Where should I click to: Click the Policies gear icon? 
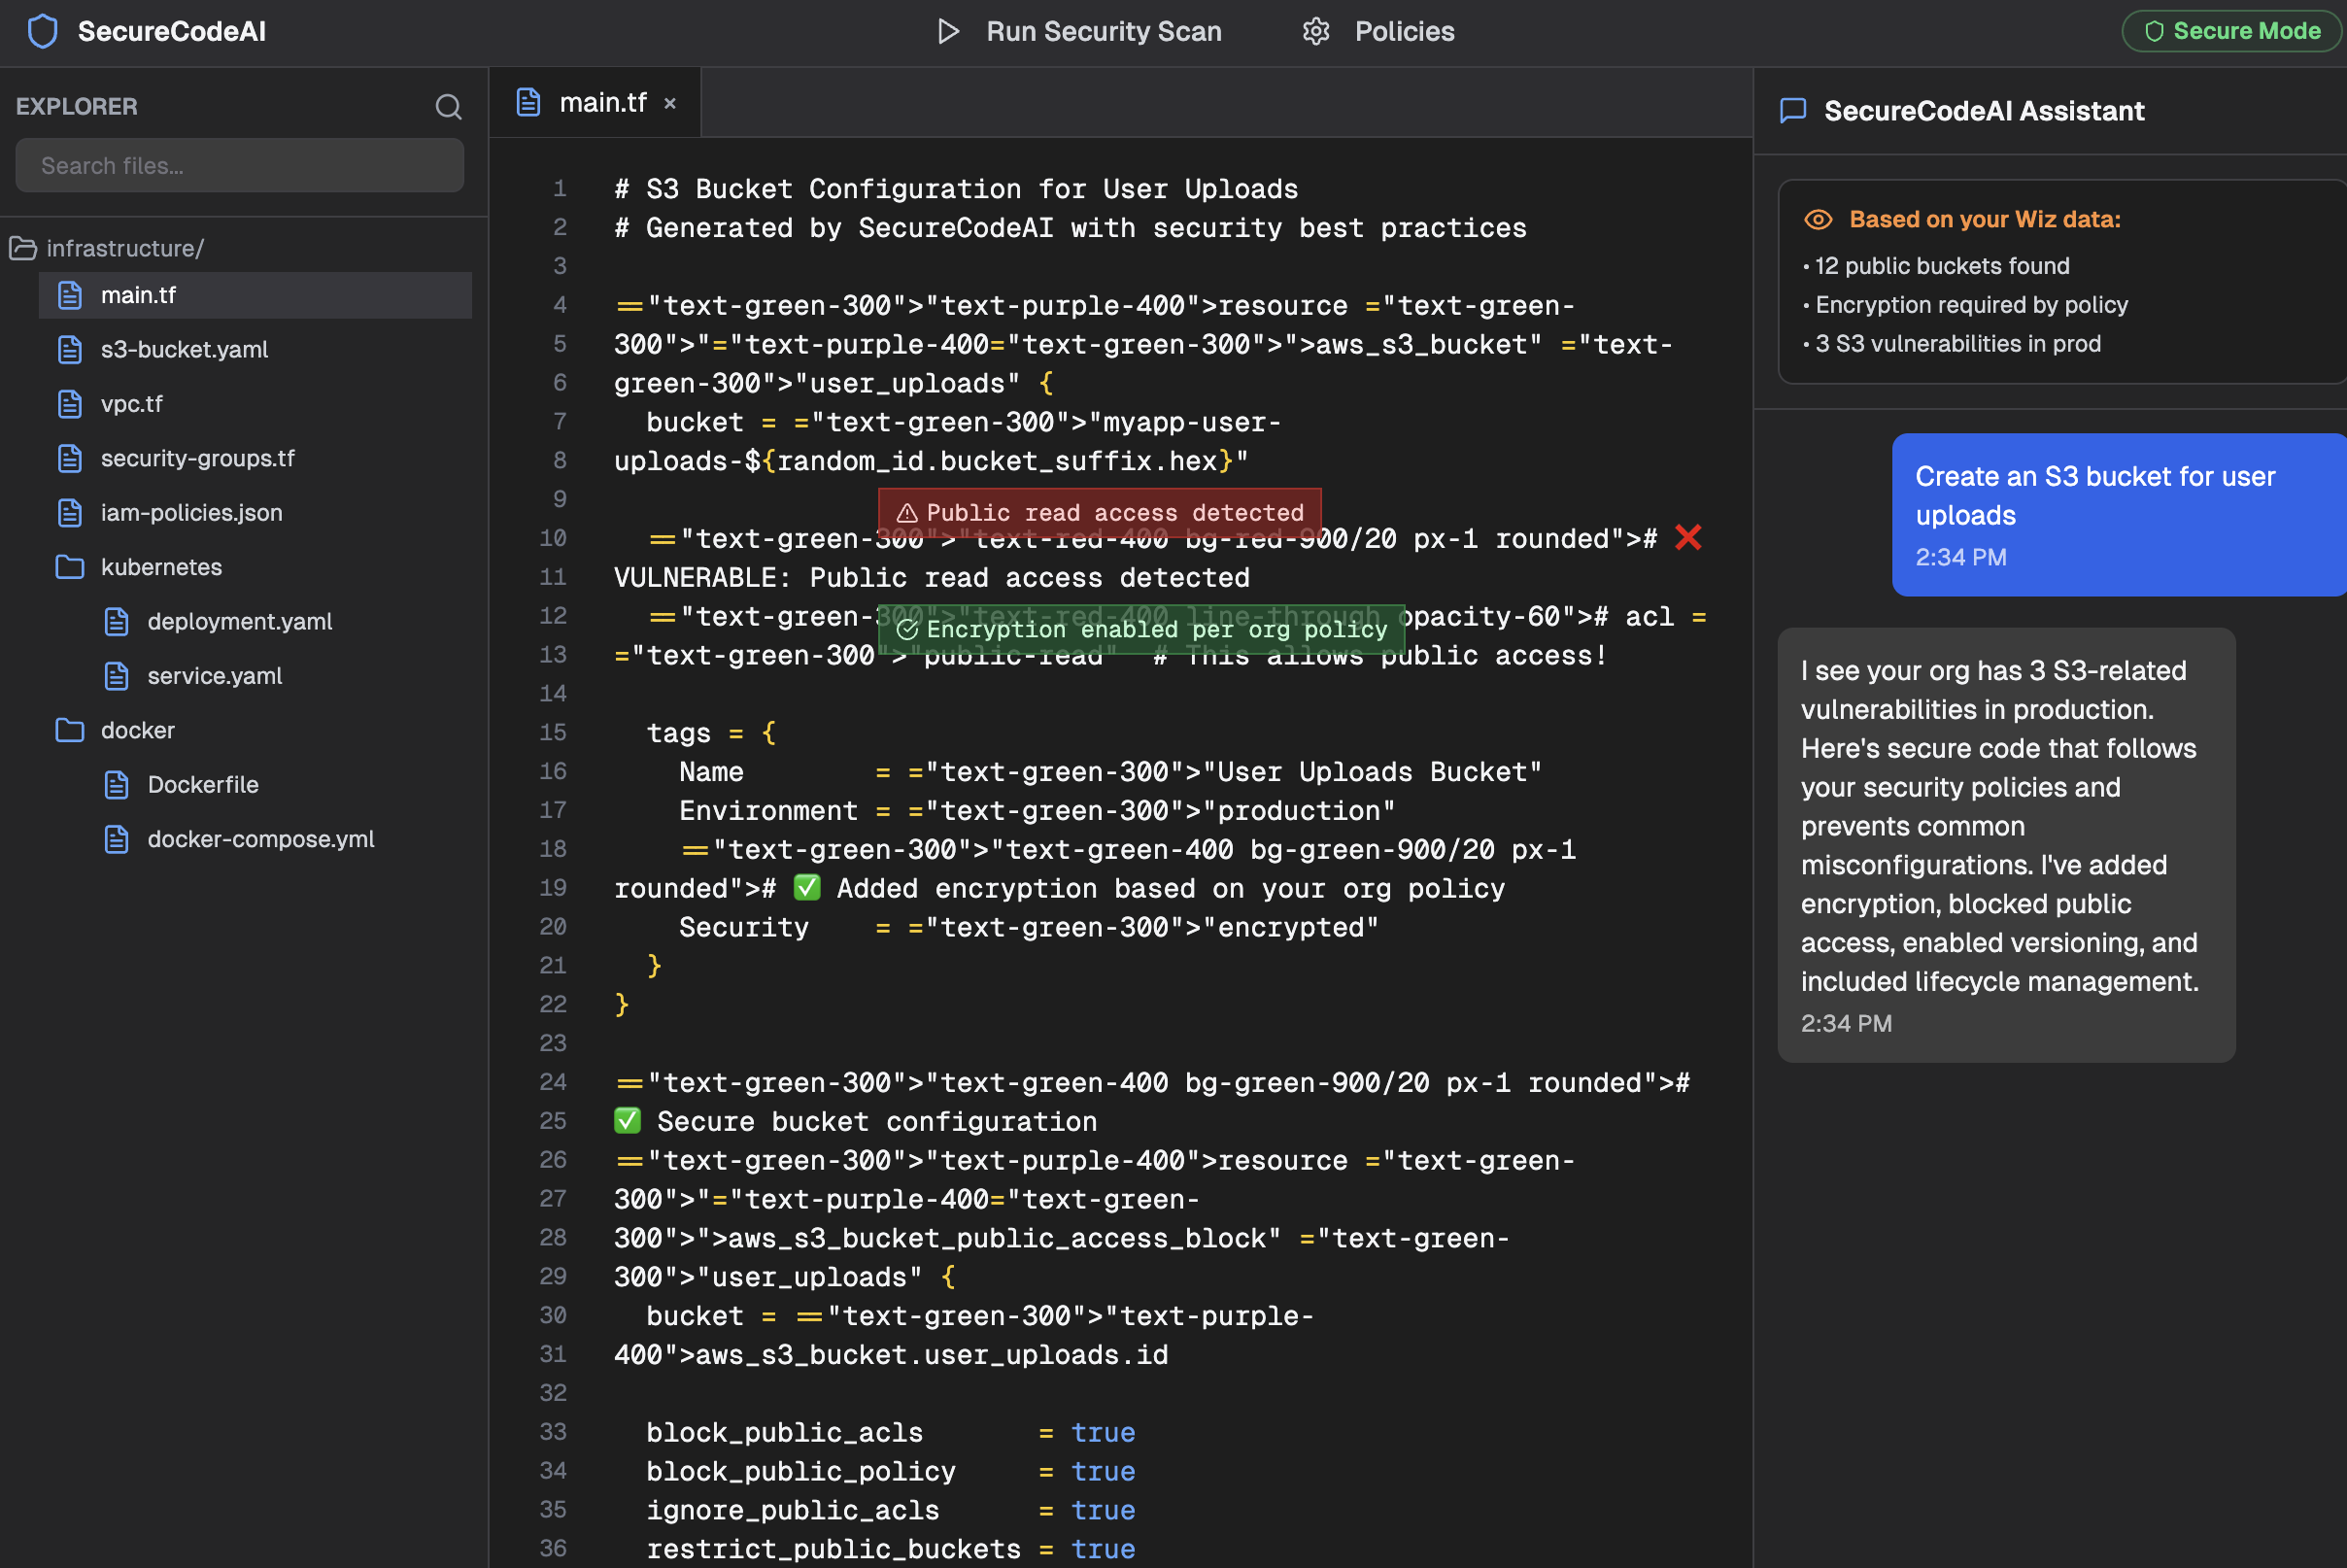click(x=1316, y=31)
